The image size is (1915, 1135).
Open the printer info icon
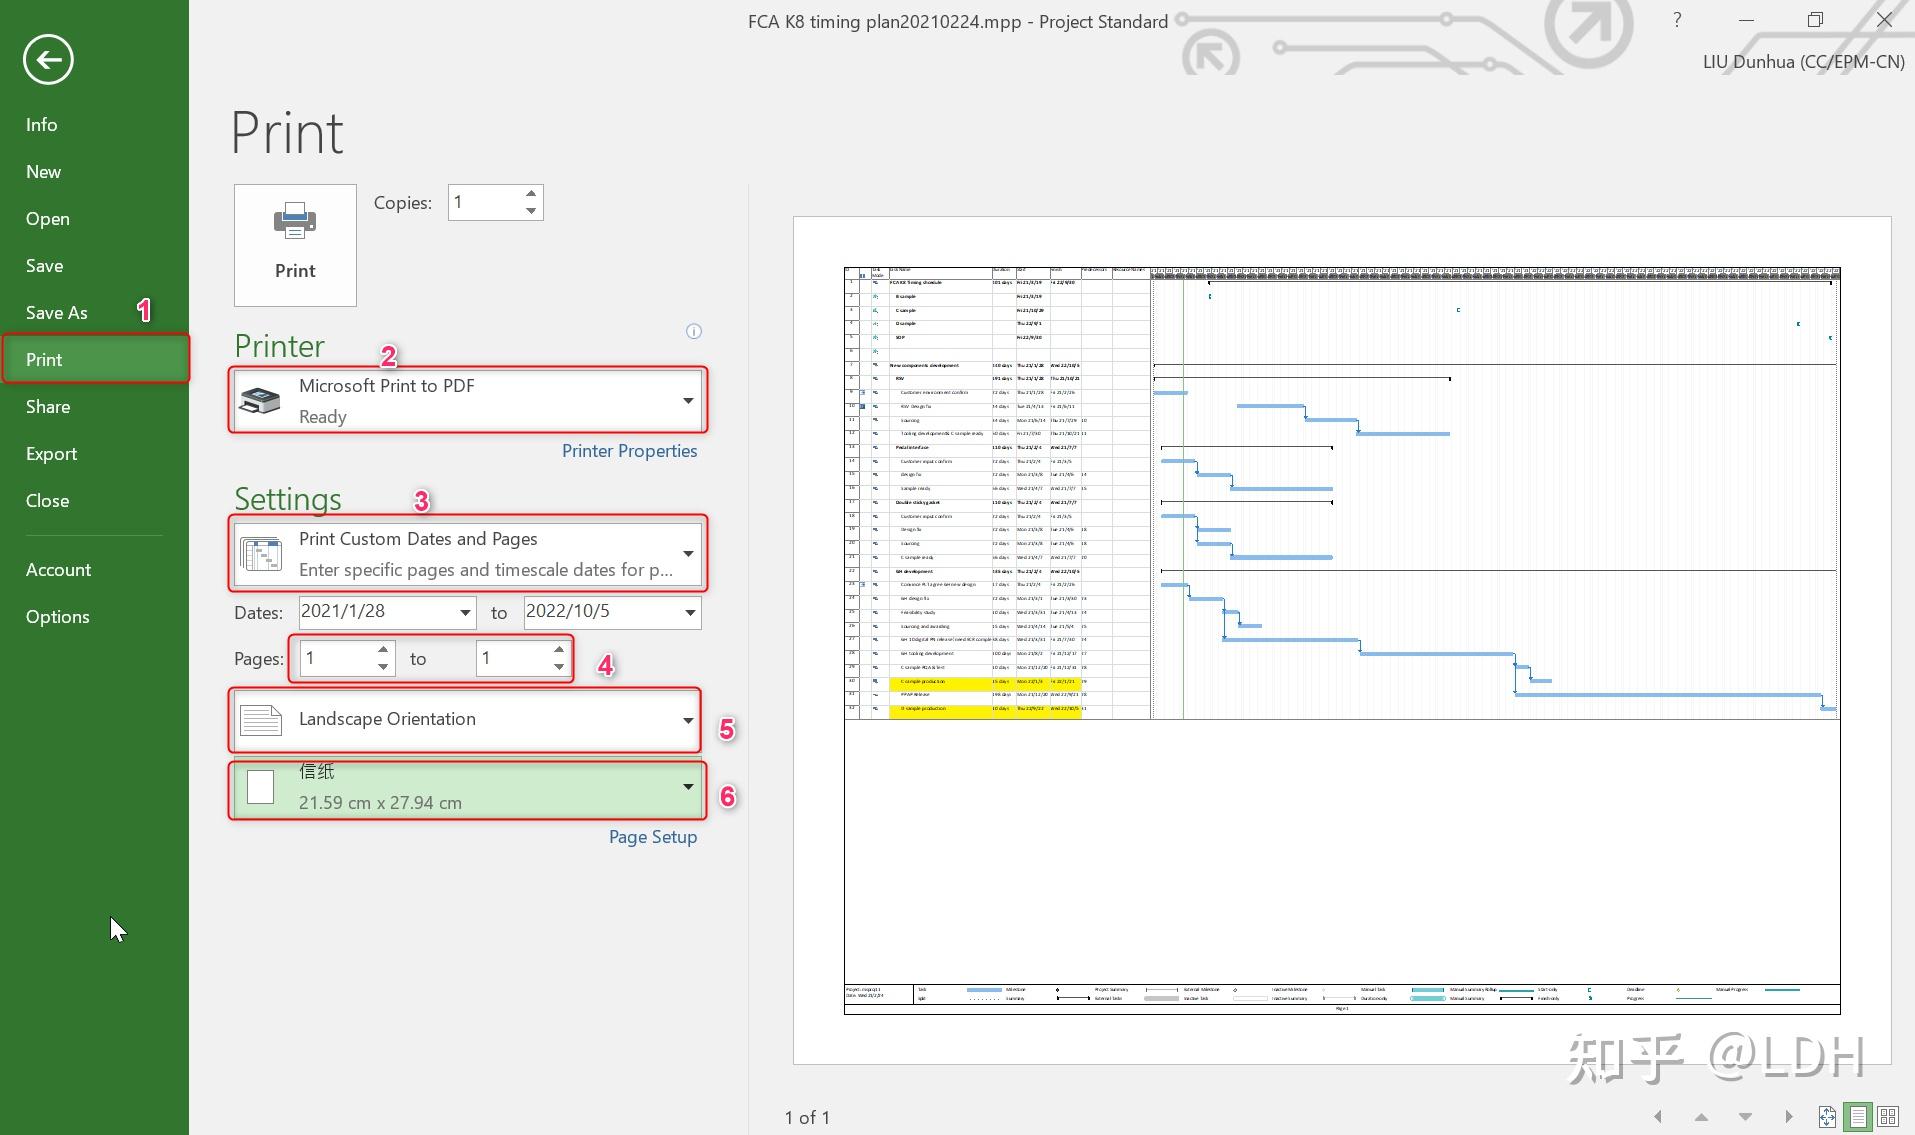coord(694,331)
